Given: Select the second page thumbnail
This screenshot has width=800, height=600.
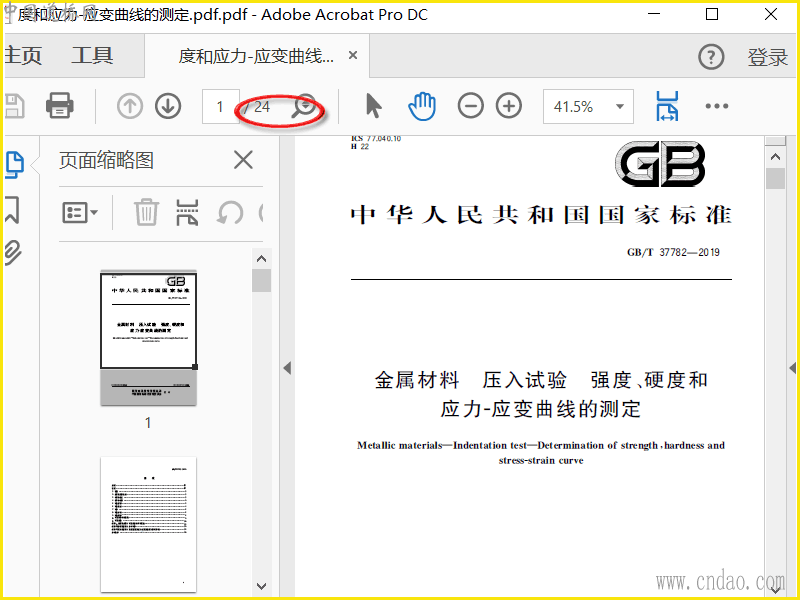Looking at the screenshot, I should coord(148,524).
